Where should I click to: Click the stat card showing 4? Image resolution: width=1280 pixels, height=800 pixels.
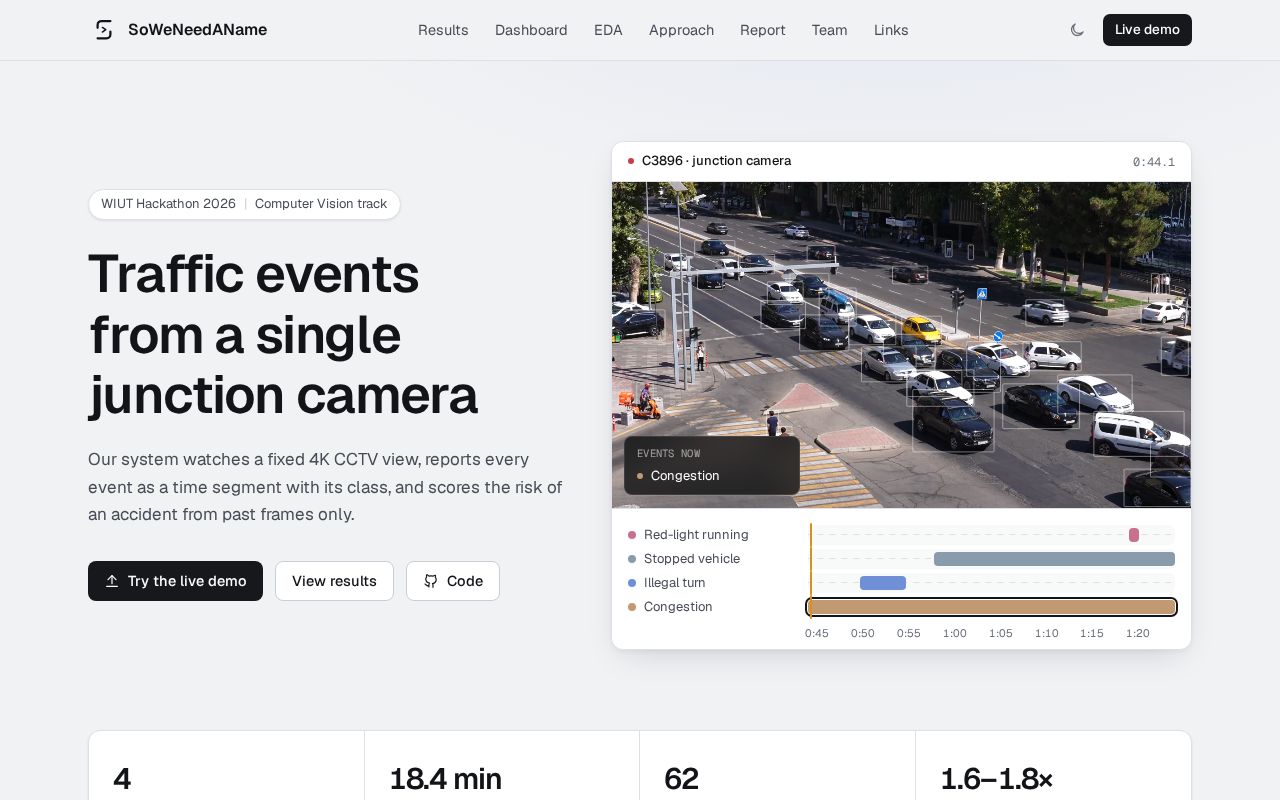coord(226,766)
